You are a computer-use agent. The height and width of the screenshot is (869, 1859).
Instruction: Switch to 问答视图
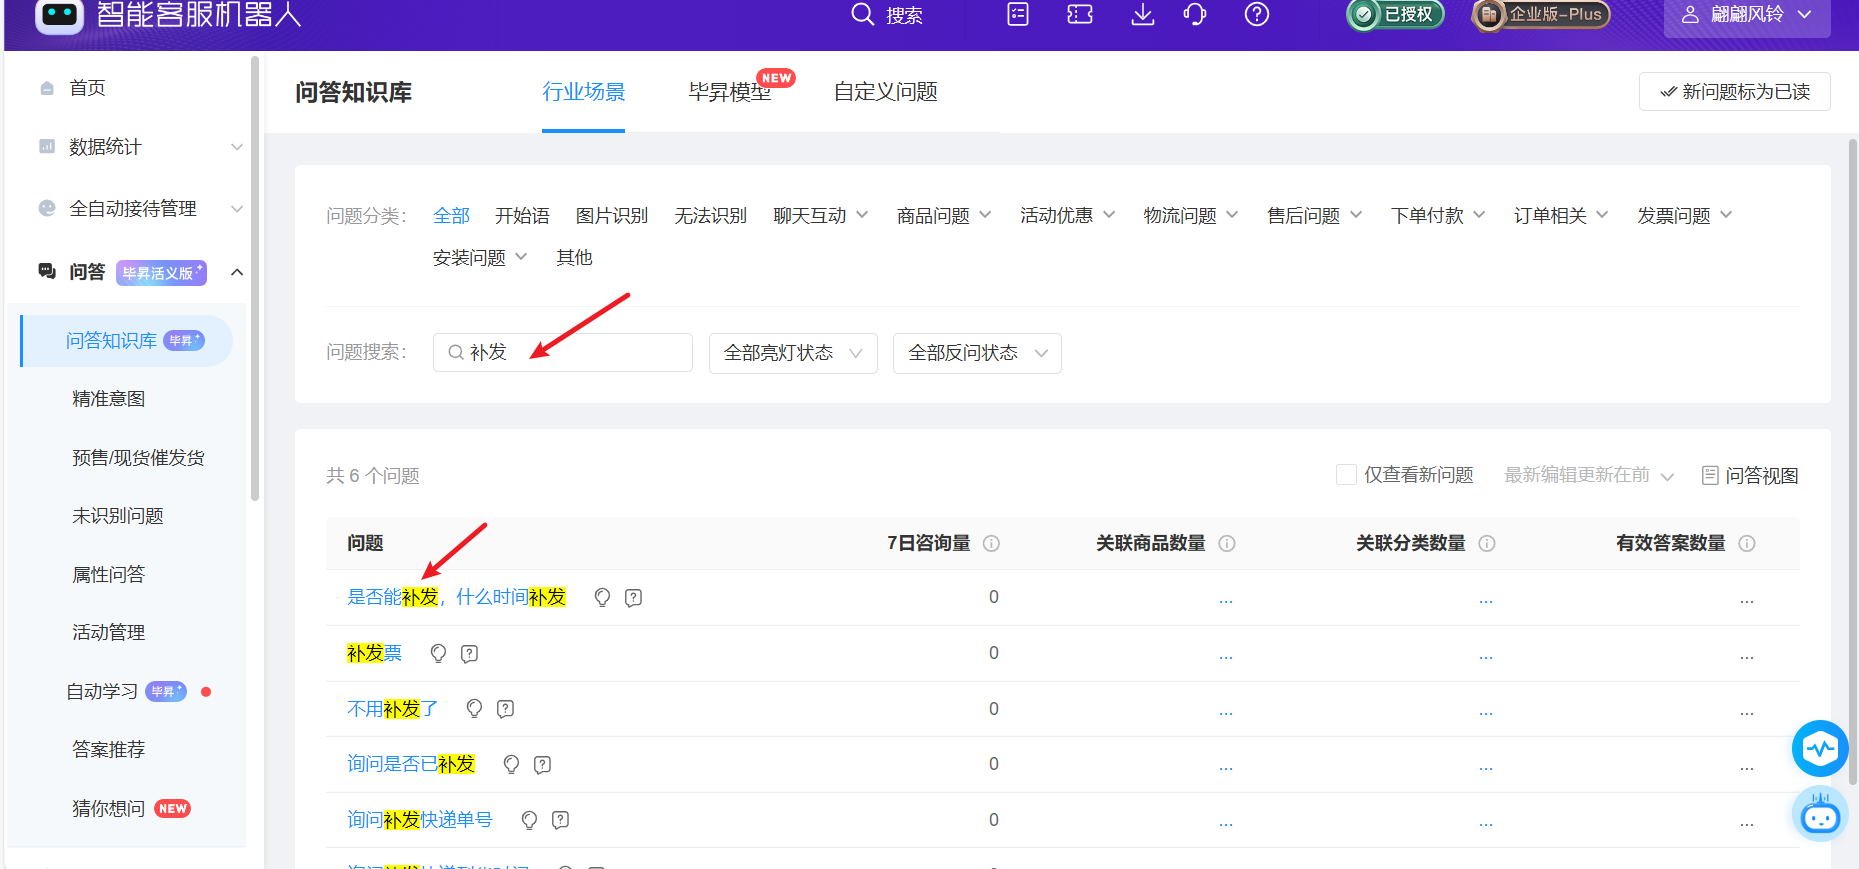pyautogui.click(x=1750, y=476)
